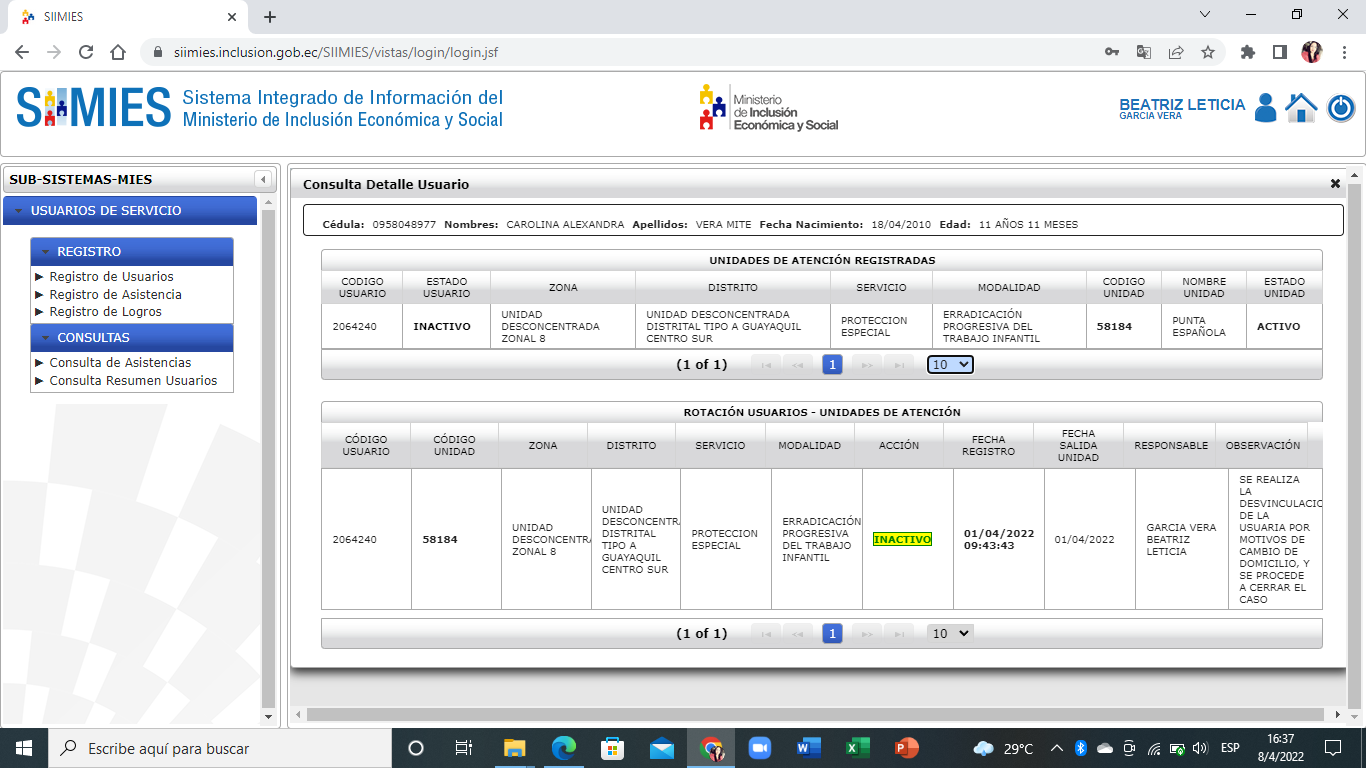Open Excel from the Windows taskbar

(857, 748)
